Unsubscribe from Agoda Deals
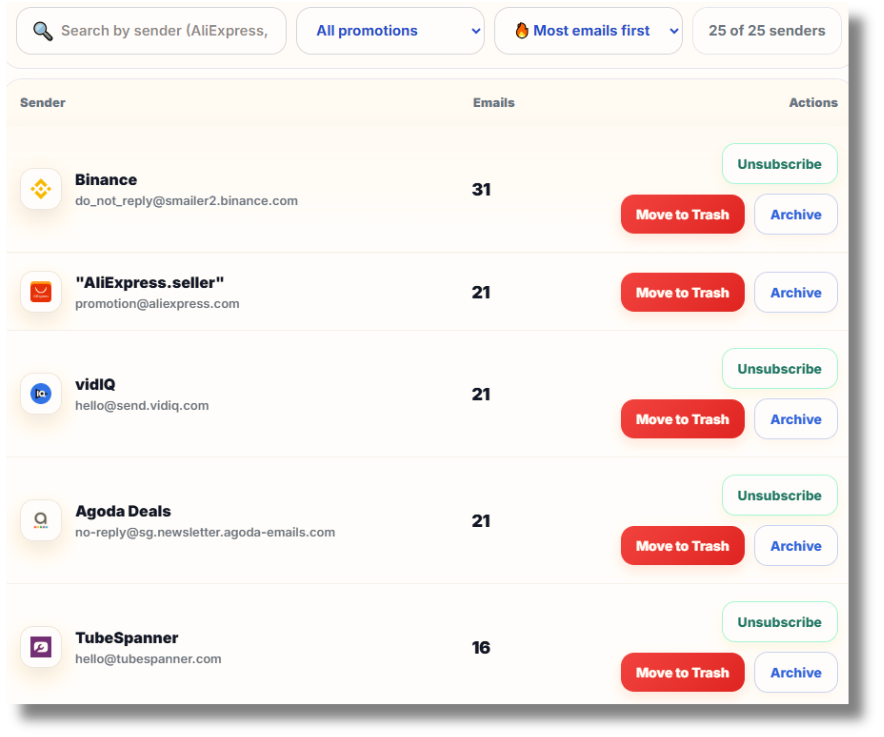The height and width of the screenshot is (737, 884). tap(779, 495)
